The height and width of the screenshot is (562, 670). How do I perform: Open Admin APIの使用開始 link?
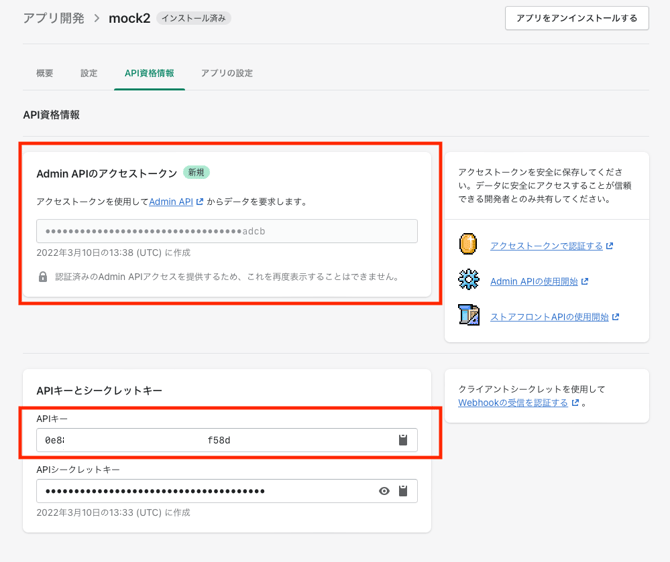pos(534,281)
